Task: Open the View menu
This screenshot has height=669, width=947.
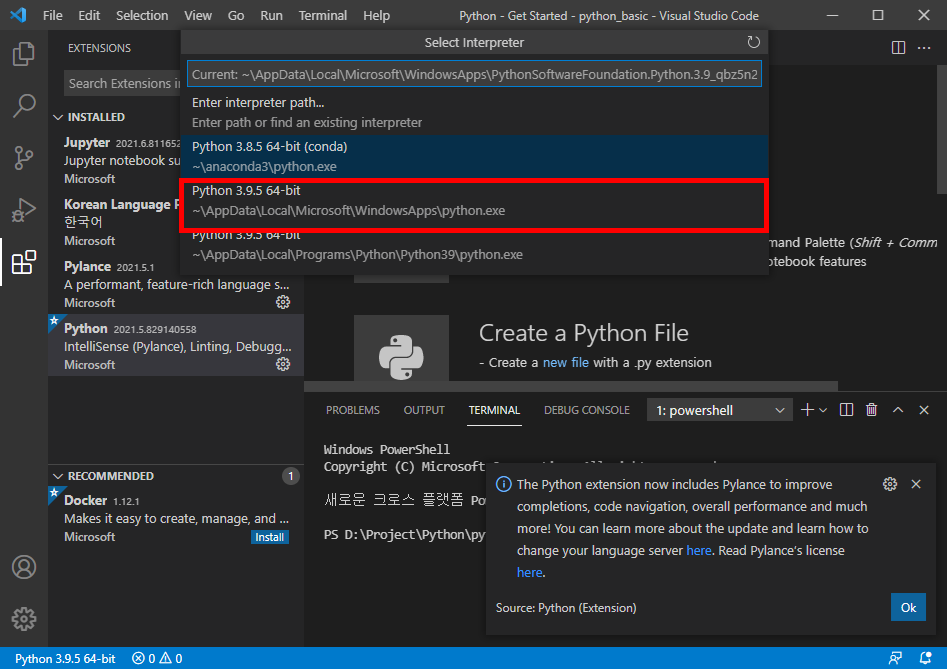Action: click(x=197, y=16)
